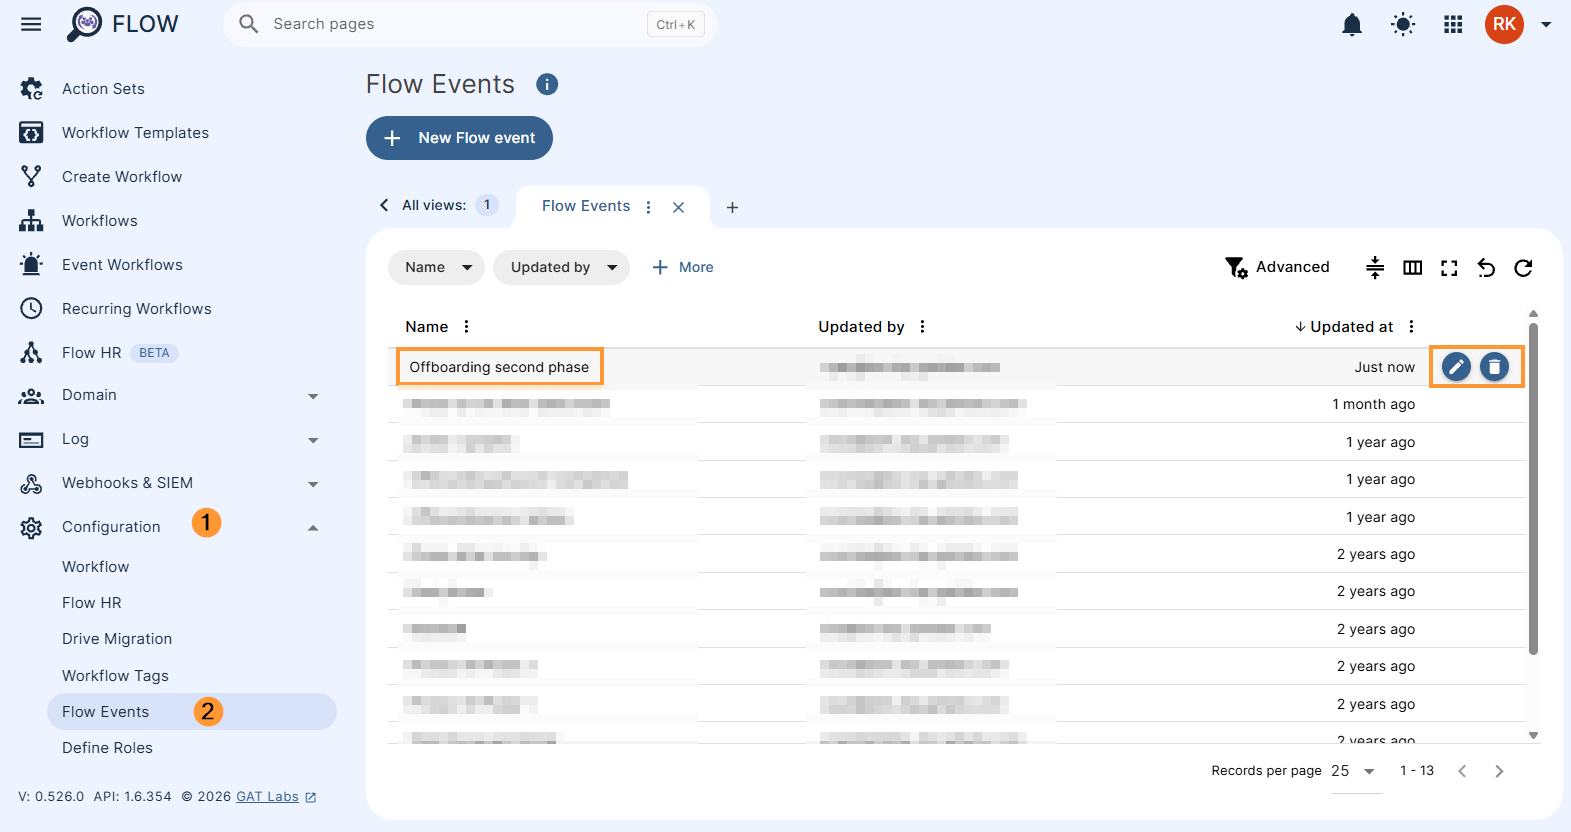Open the apps grid launcher
1571x832 pixels.
(x=1453, y=24)
